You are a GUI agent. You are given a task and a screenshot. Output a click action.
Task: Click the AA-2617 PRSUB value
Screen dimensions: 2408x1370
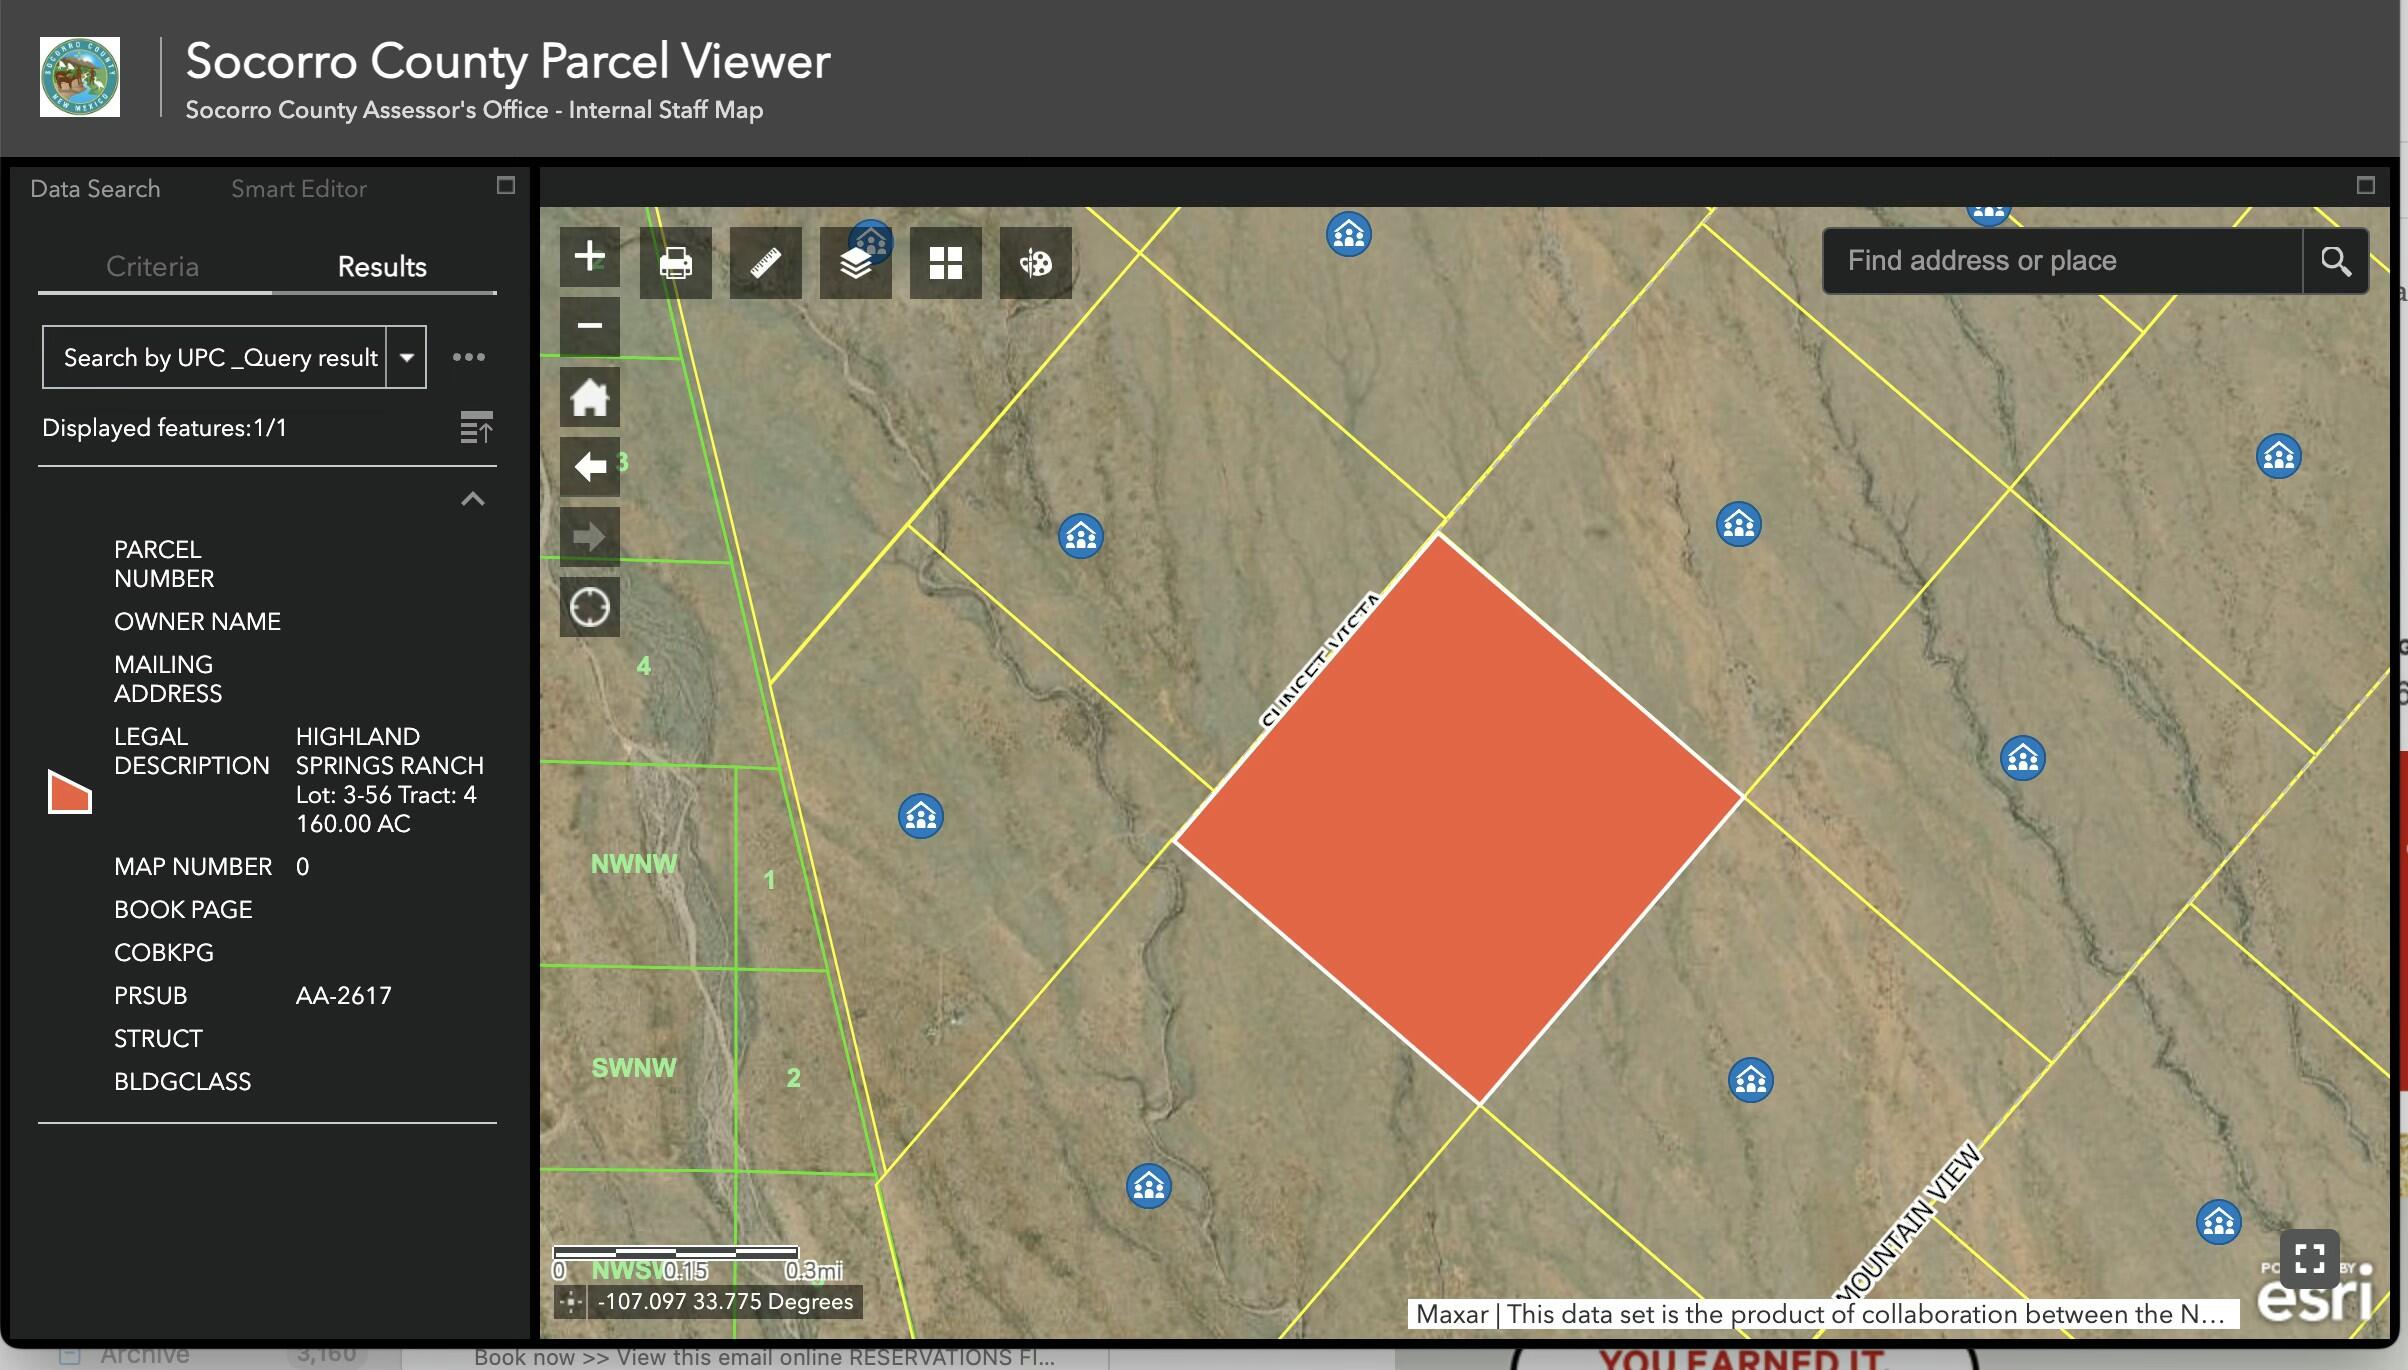click(344, 996)
